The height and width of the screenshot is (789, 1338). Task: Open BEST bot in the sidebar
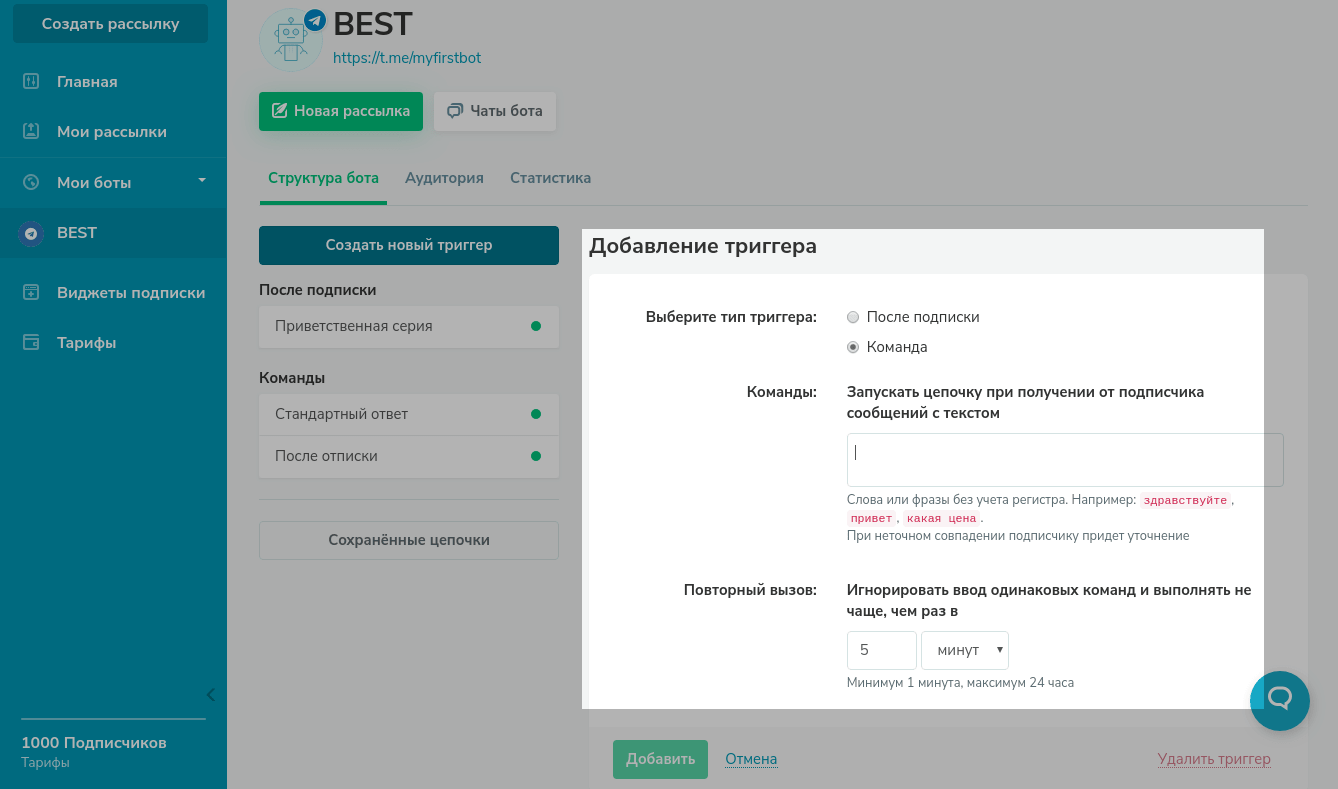point(113,233)
